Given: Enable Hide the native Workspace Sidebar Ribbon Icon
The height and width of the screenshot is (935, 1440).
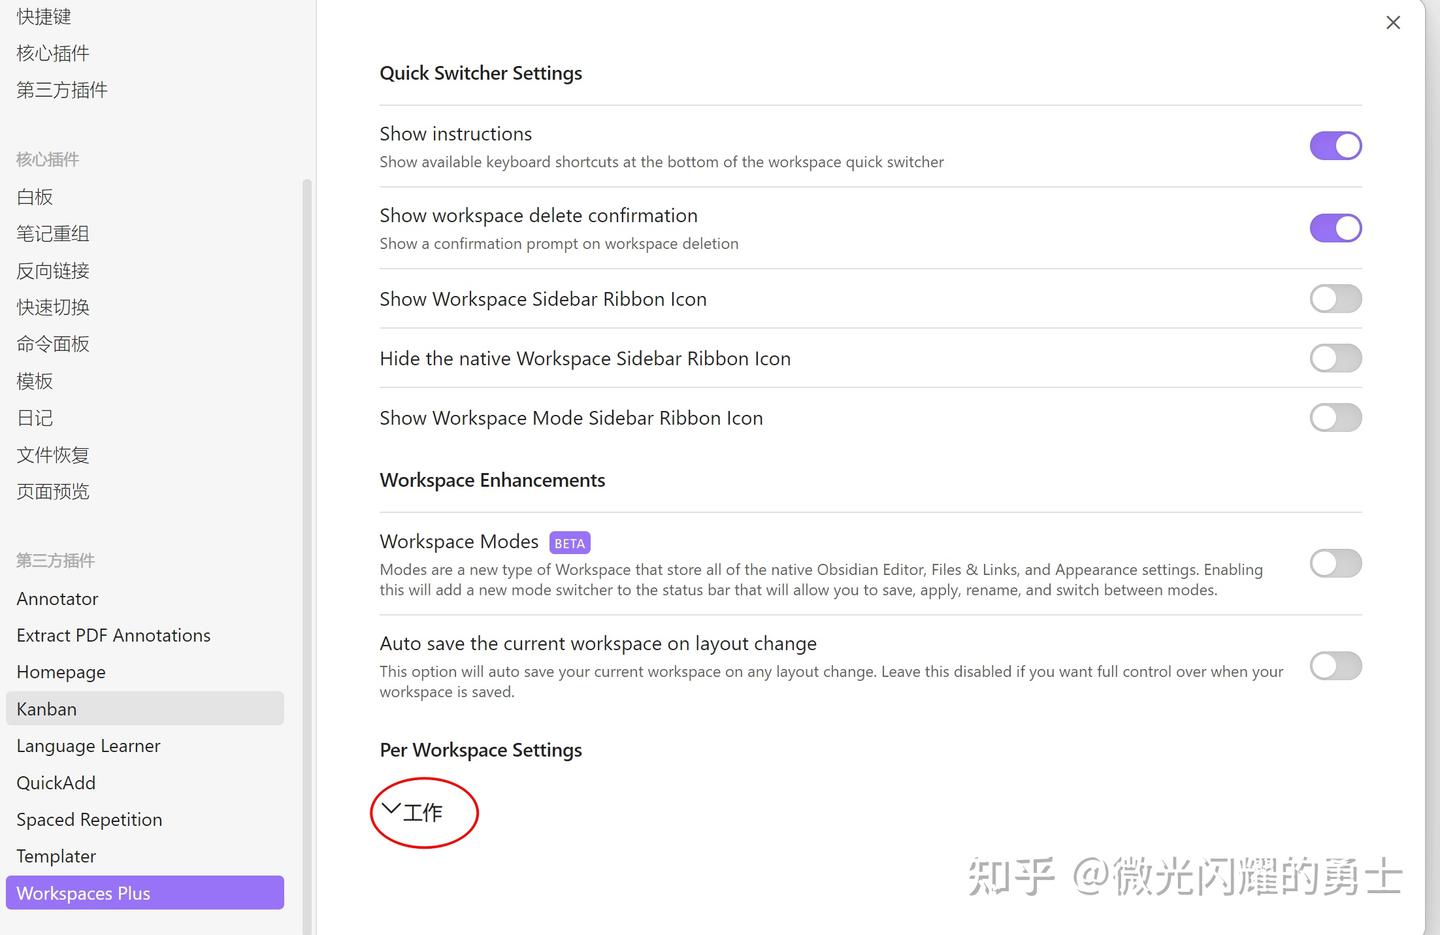Looking at the screenshot, I should (1336, 358).
